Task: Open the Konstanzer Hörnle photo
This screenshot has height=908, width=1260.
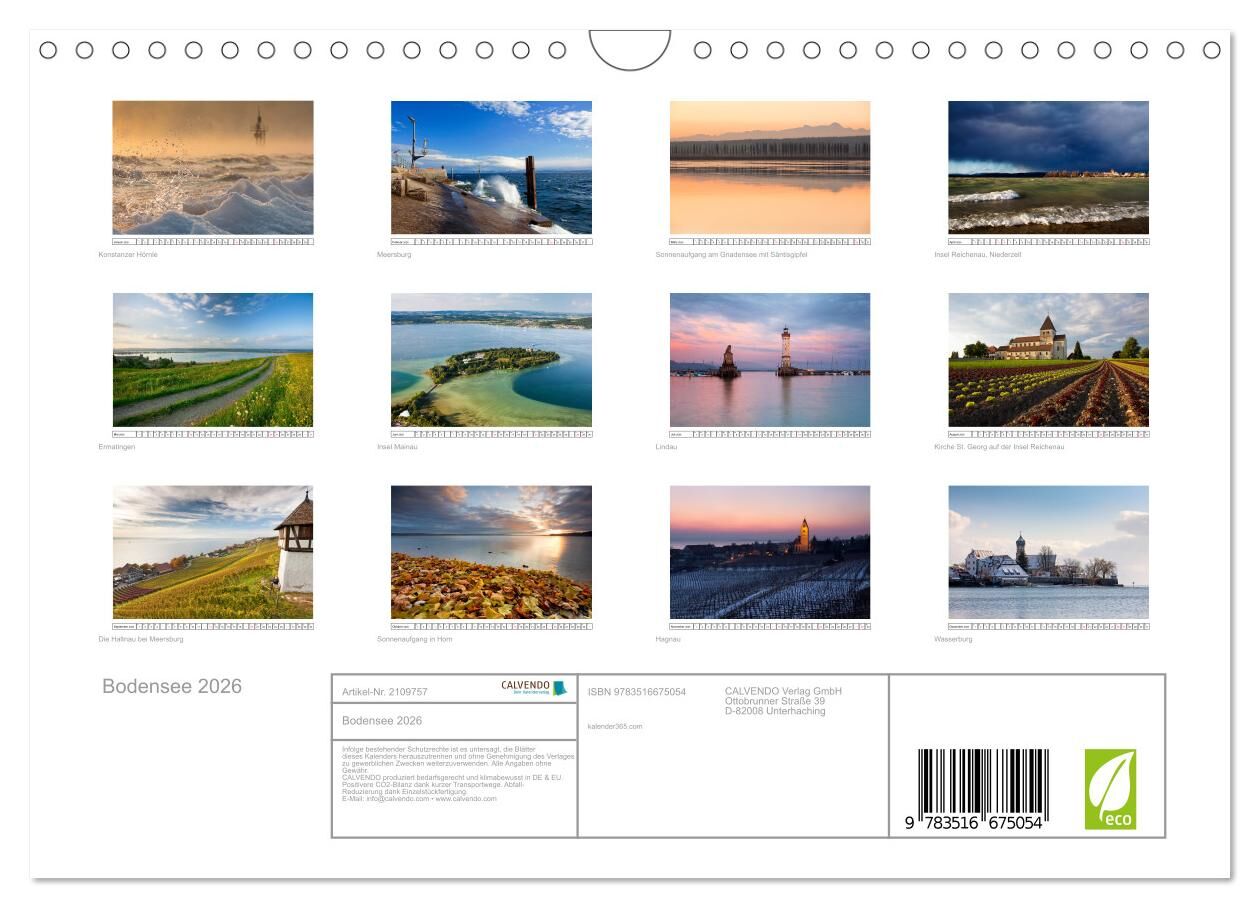Action: tap(213, 167)
